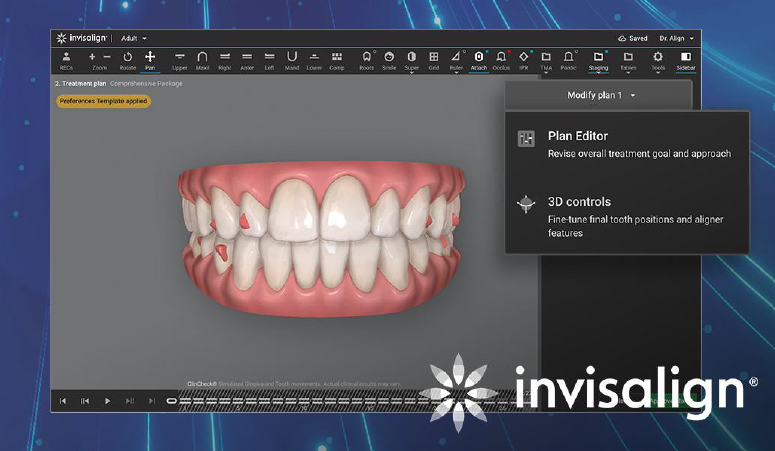Click the Invisalign logo in header
This screenshot has width=775, height=451.
tap(81, 38)
